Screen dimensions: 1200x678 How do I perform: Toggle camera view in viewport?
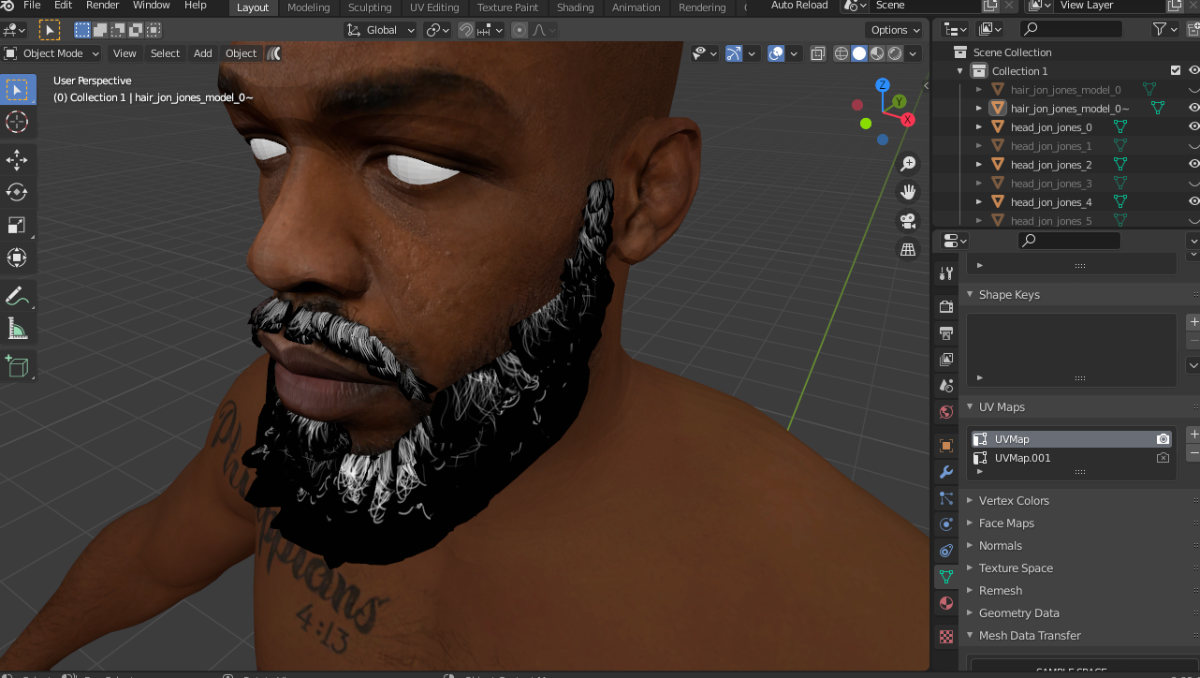908,221
